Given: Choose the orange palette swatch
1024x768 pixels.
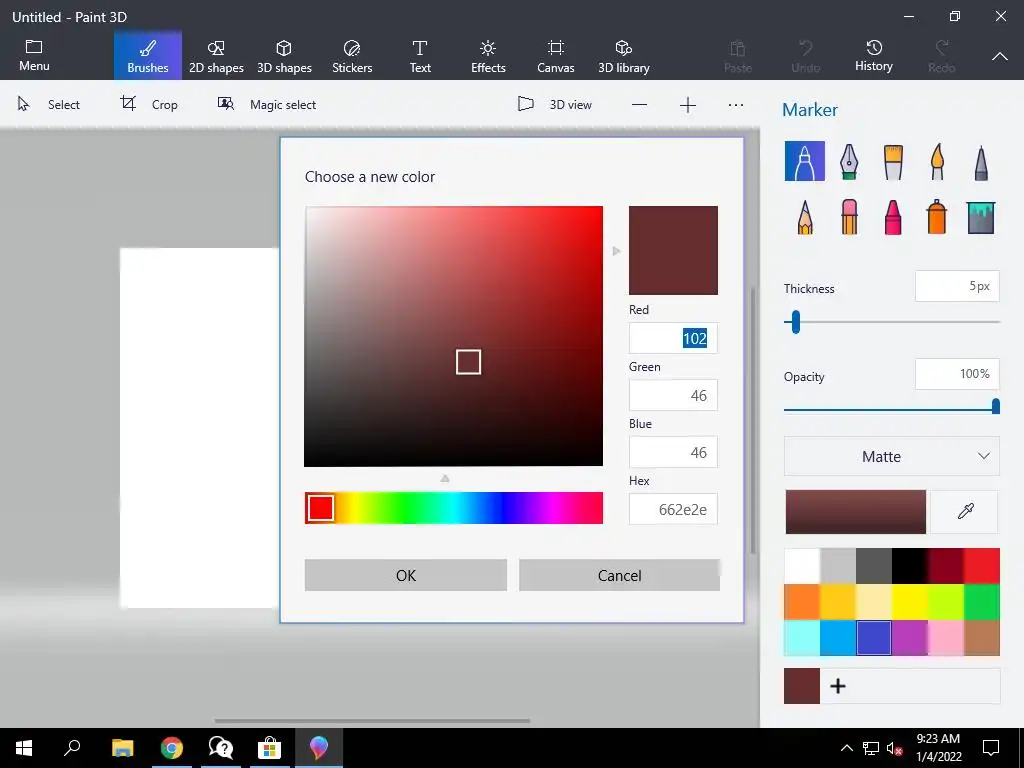Looking at the screenshot, I should (802, 602).
